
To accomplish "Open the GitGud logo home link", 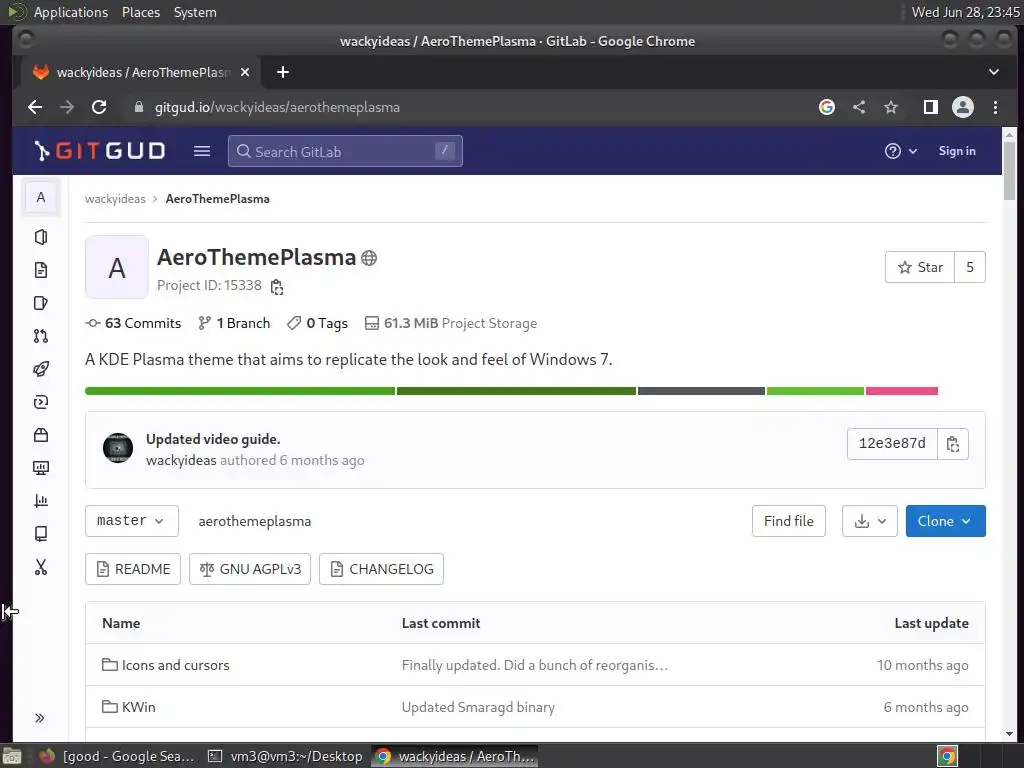I will (100, 151).
